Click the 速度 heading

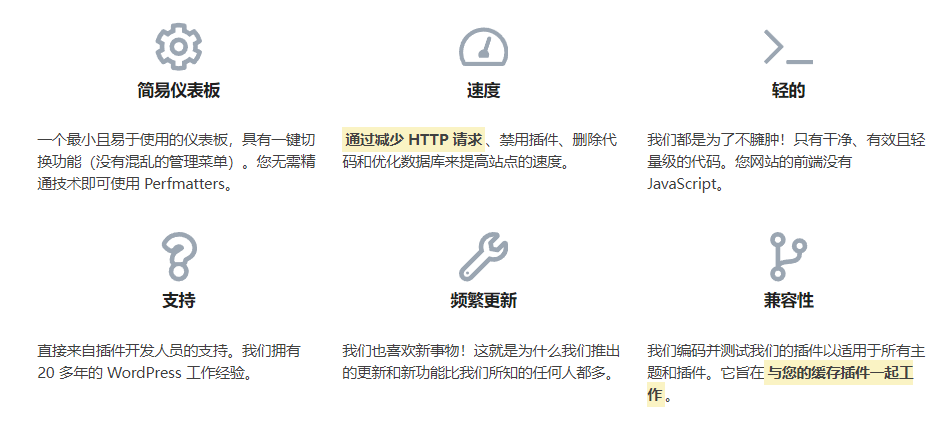[x=483, y=91]
